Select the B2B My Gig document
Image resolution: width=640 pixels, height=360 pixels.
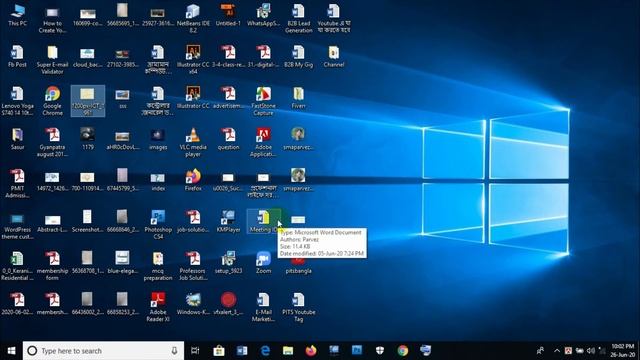coord(298,56)
